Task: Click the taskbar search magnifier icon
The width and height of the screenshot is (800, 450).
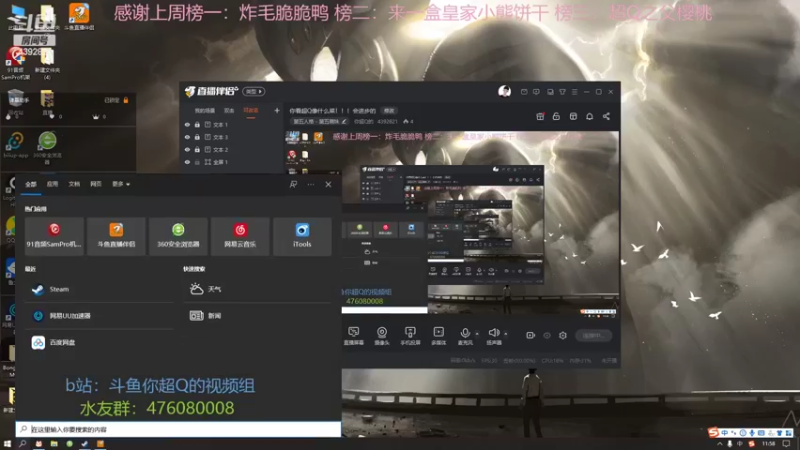Action: (23, 444)
